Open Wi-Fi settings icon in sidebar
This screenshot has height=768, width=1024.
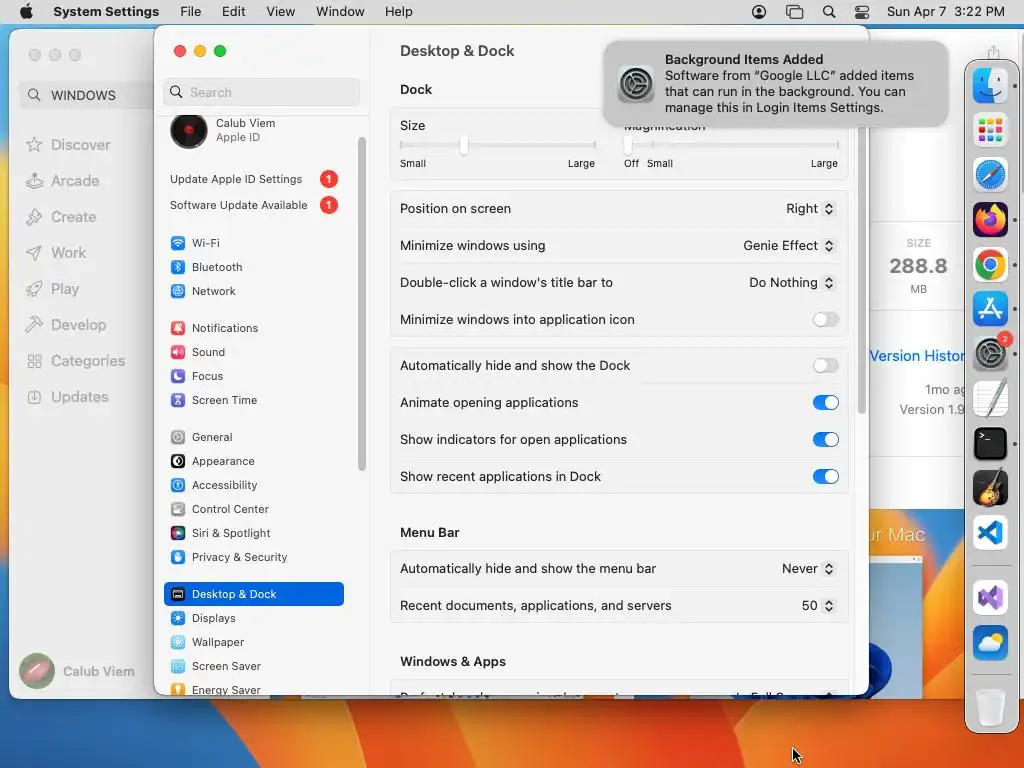pyautogui.click(x=178, y=243)
